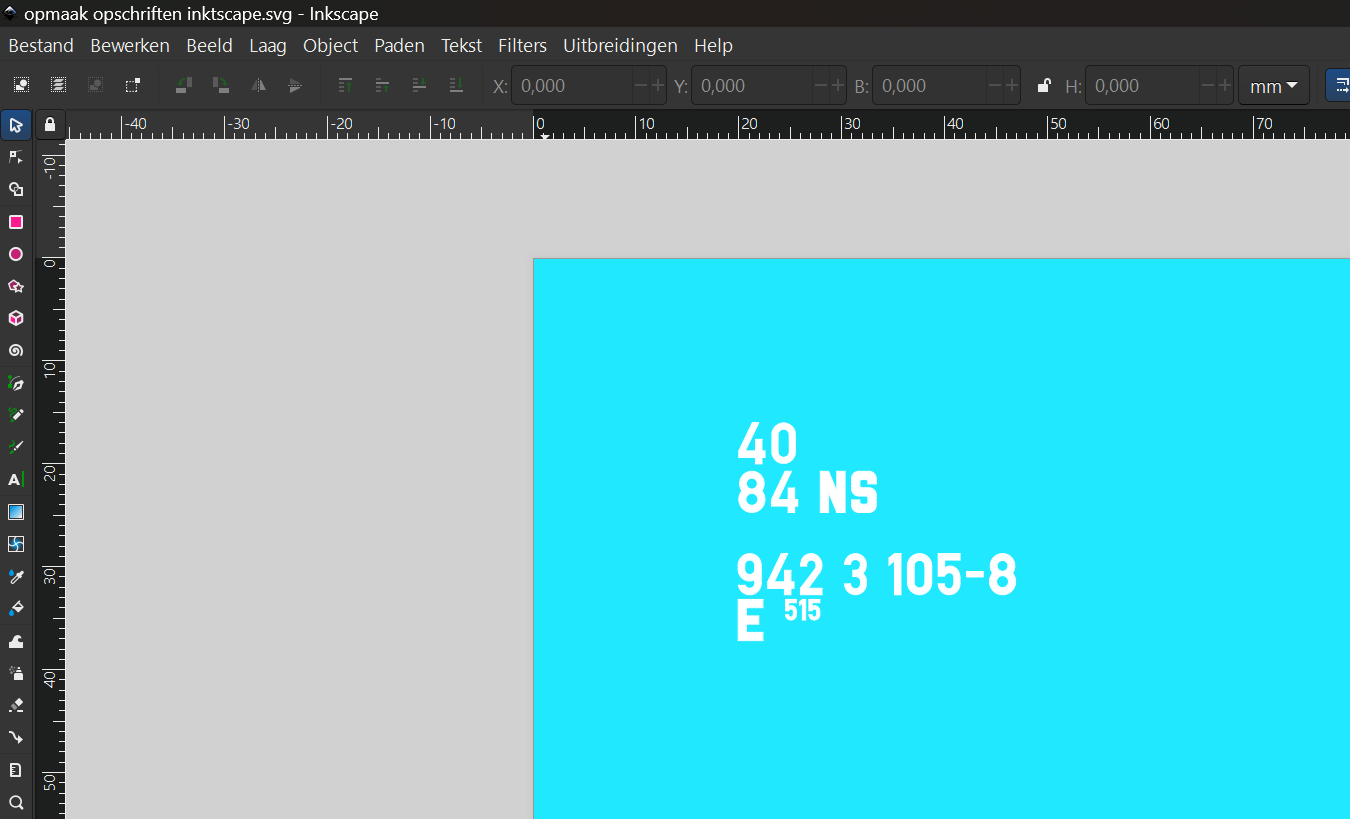The height and width of the screenshot is (819, 1350).
Task: Increase the X value with plus
Action: click(658, 86)
